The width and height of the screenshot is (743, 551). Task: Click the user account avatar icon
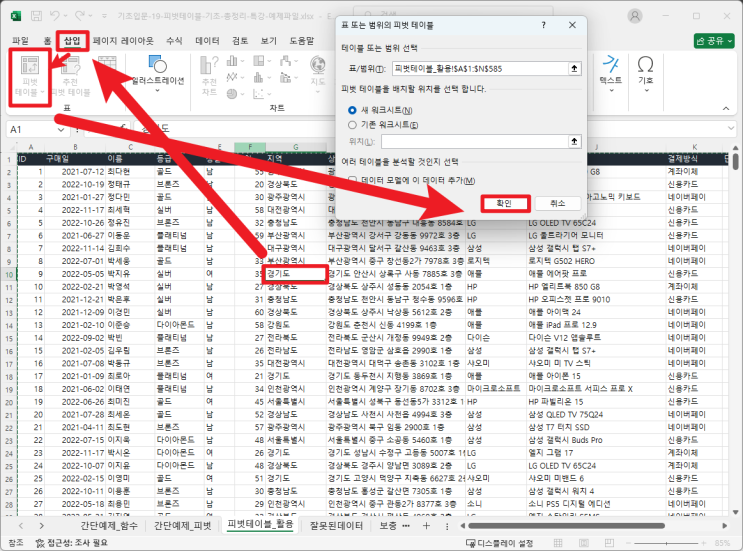pyautogui.click(x=634, y=16)
